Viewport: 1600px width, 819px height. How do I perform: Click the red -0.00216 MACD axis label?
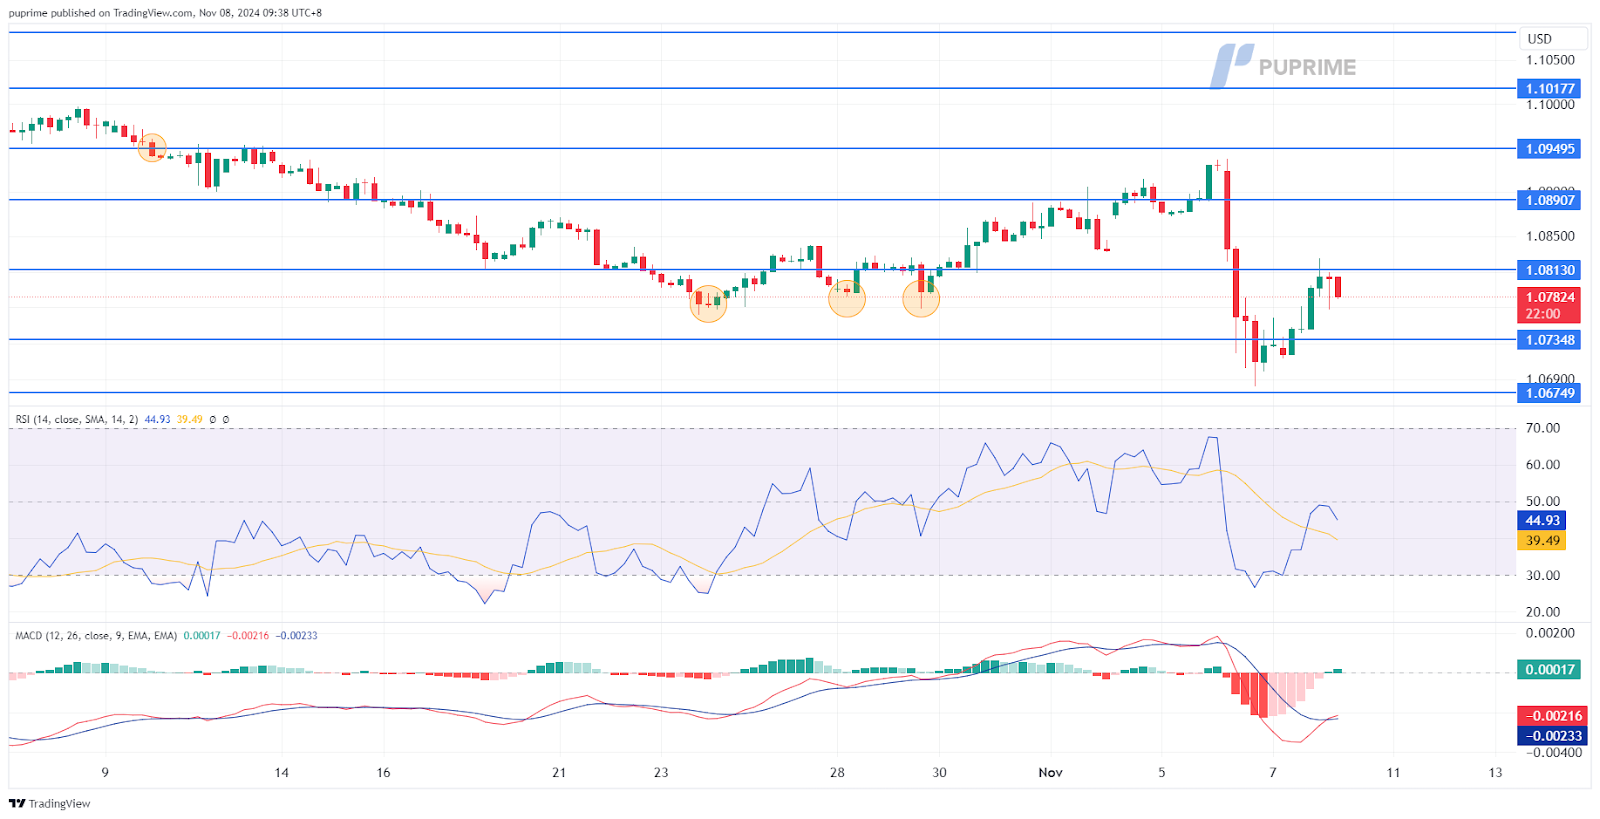pos(1552,716)
